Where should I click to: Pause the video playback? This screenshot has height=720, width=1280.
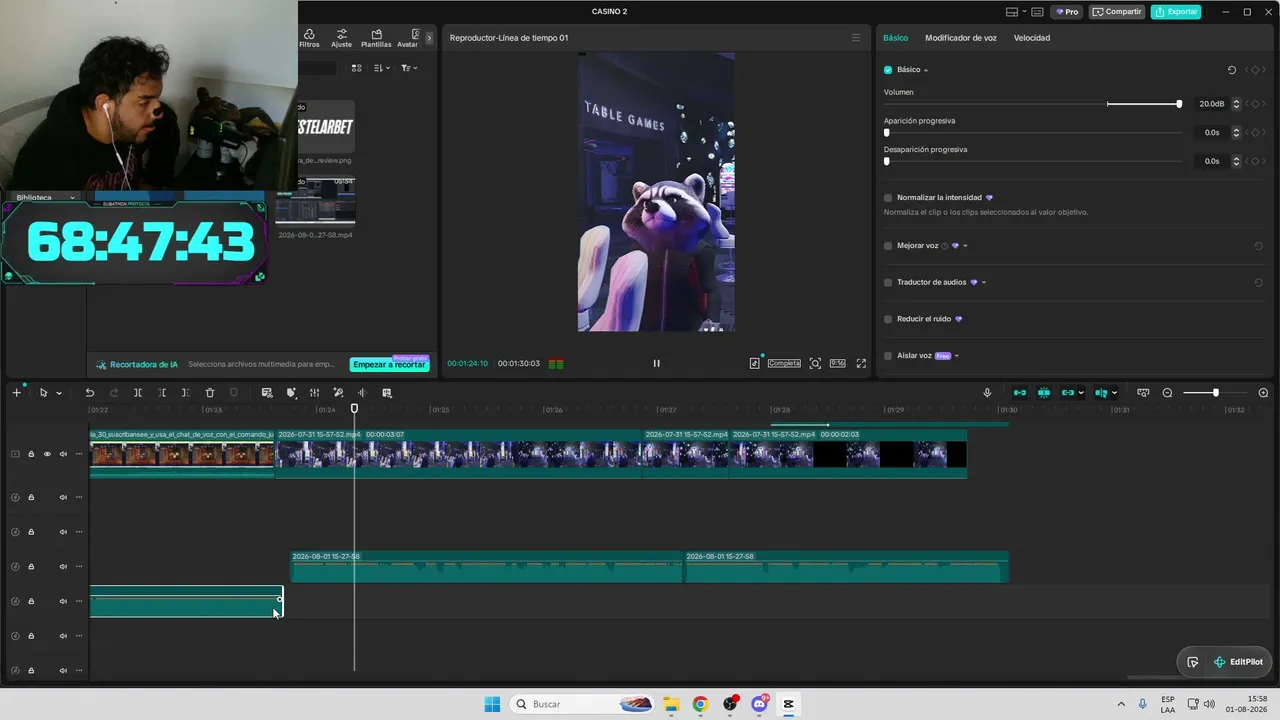[x=656, y=363]
